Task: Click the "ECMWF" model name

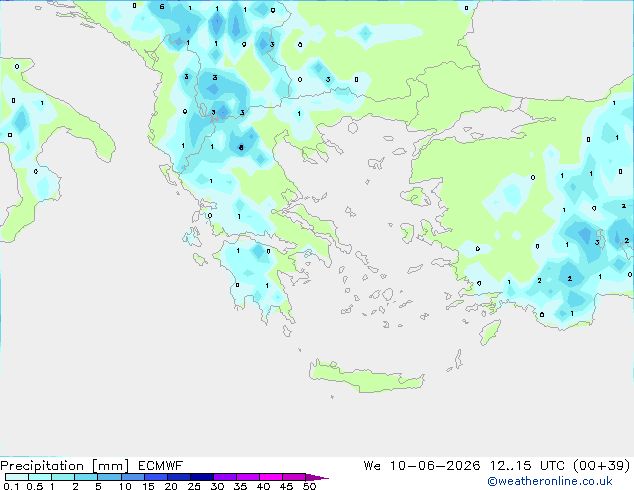Action: coord(161,466)
